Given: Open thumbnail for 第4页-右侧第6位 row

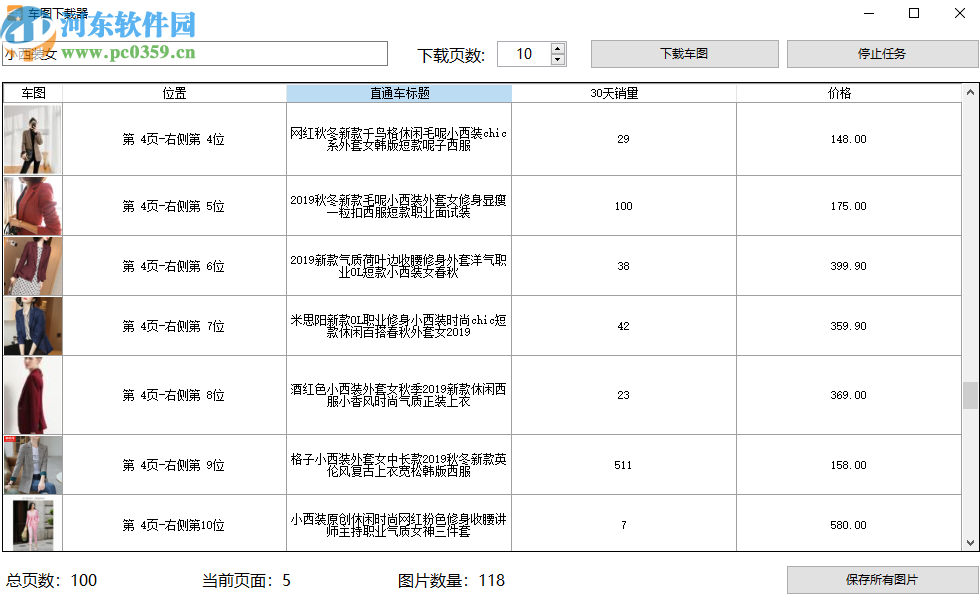Looking at the screenshot, I should 33,266.
